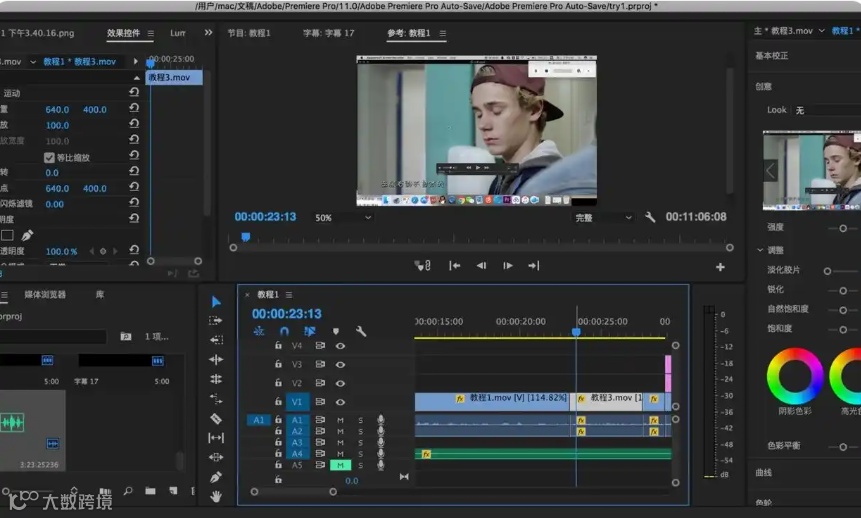861x518 pixels.
Task: Select the Selection arrow tool
Action: (x=216, y=302)
